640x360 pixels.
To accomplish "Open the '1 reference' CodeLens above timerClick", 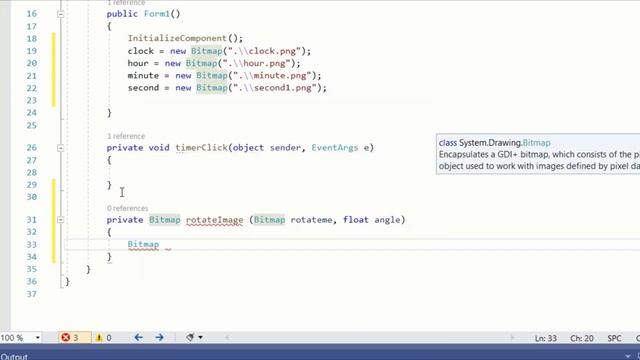I will 126,136.
